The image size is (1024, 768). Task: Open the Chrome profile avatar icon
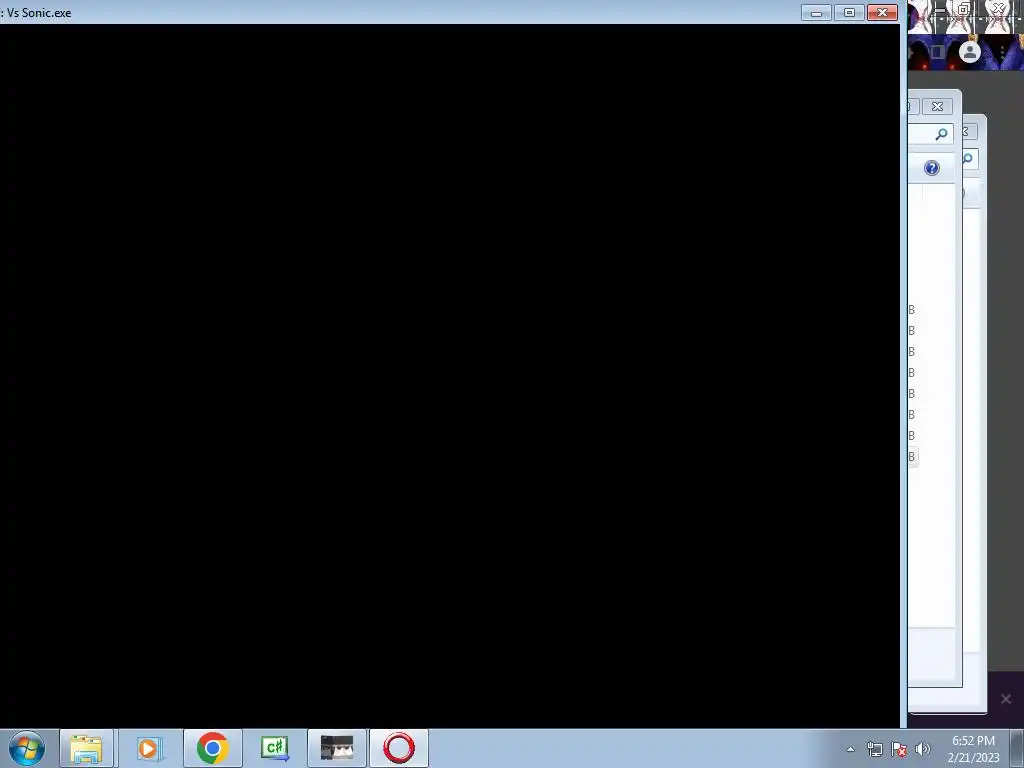(970, 52)
